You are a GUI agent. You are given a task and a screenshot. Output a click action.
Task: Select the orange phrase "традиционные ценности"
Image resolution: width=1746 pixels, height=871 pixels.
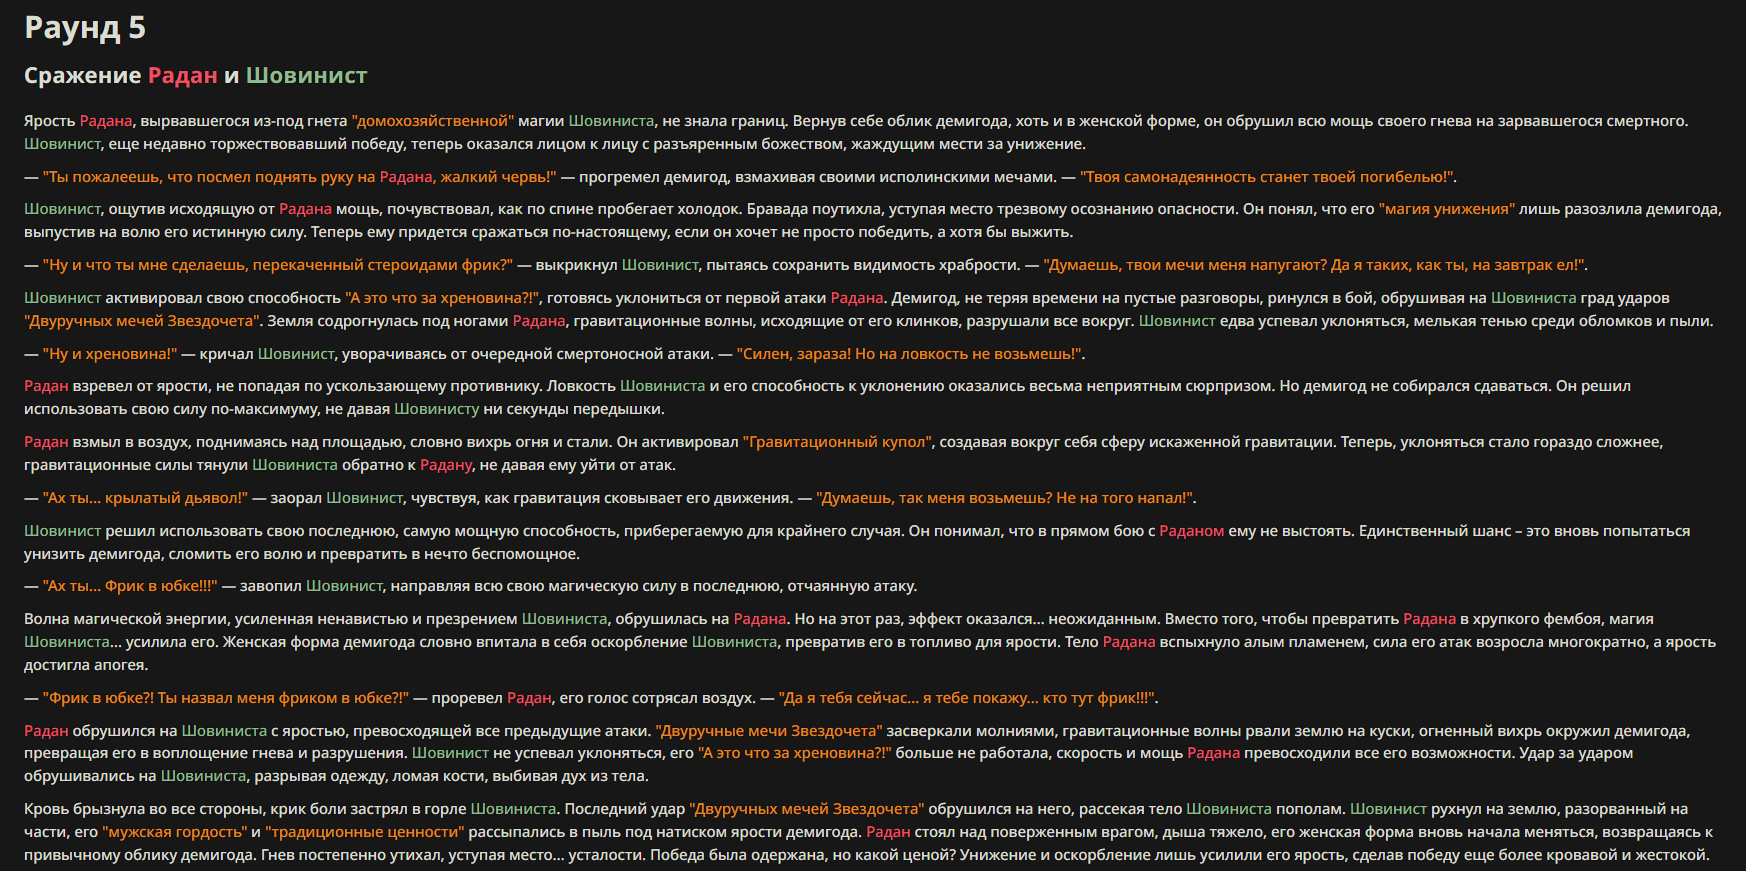365,832
